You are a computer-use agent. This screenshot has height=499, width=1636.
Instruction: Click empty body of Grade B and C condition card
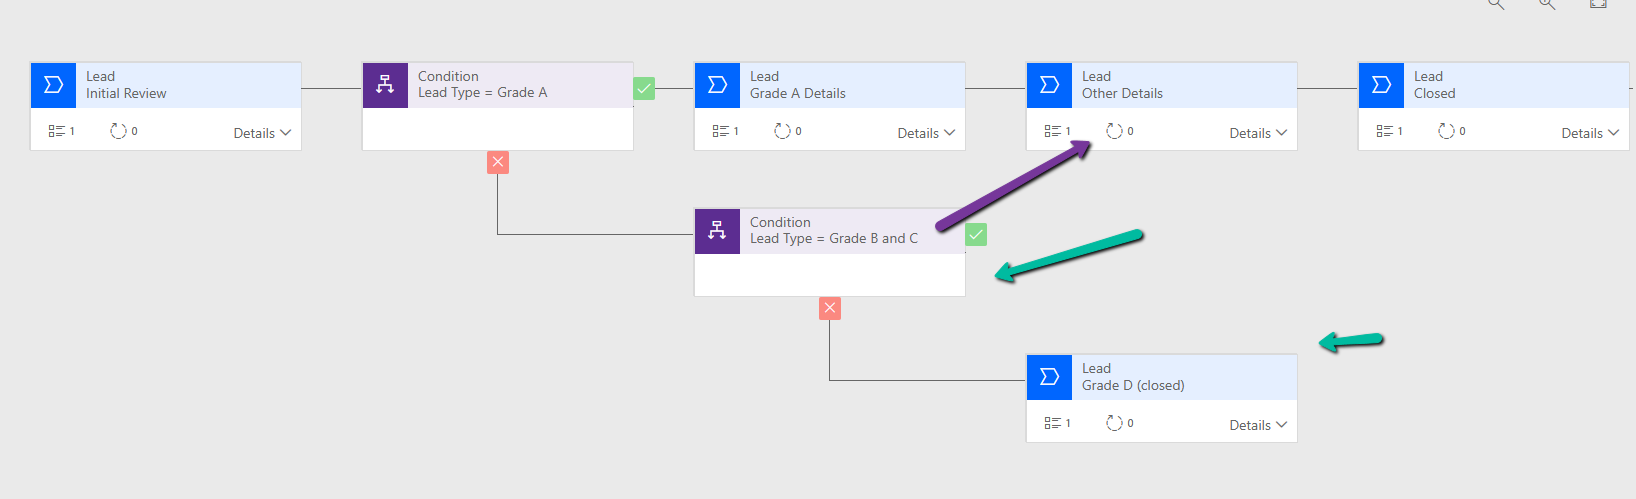click(x=830, y=275)
